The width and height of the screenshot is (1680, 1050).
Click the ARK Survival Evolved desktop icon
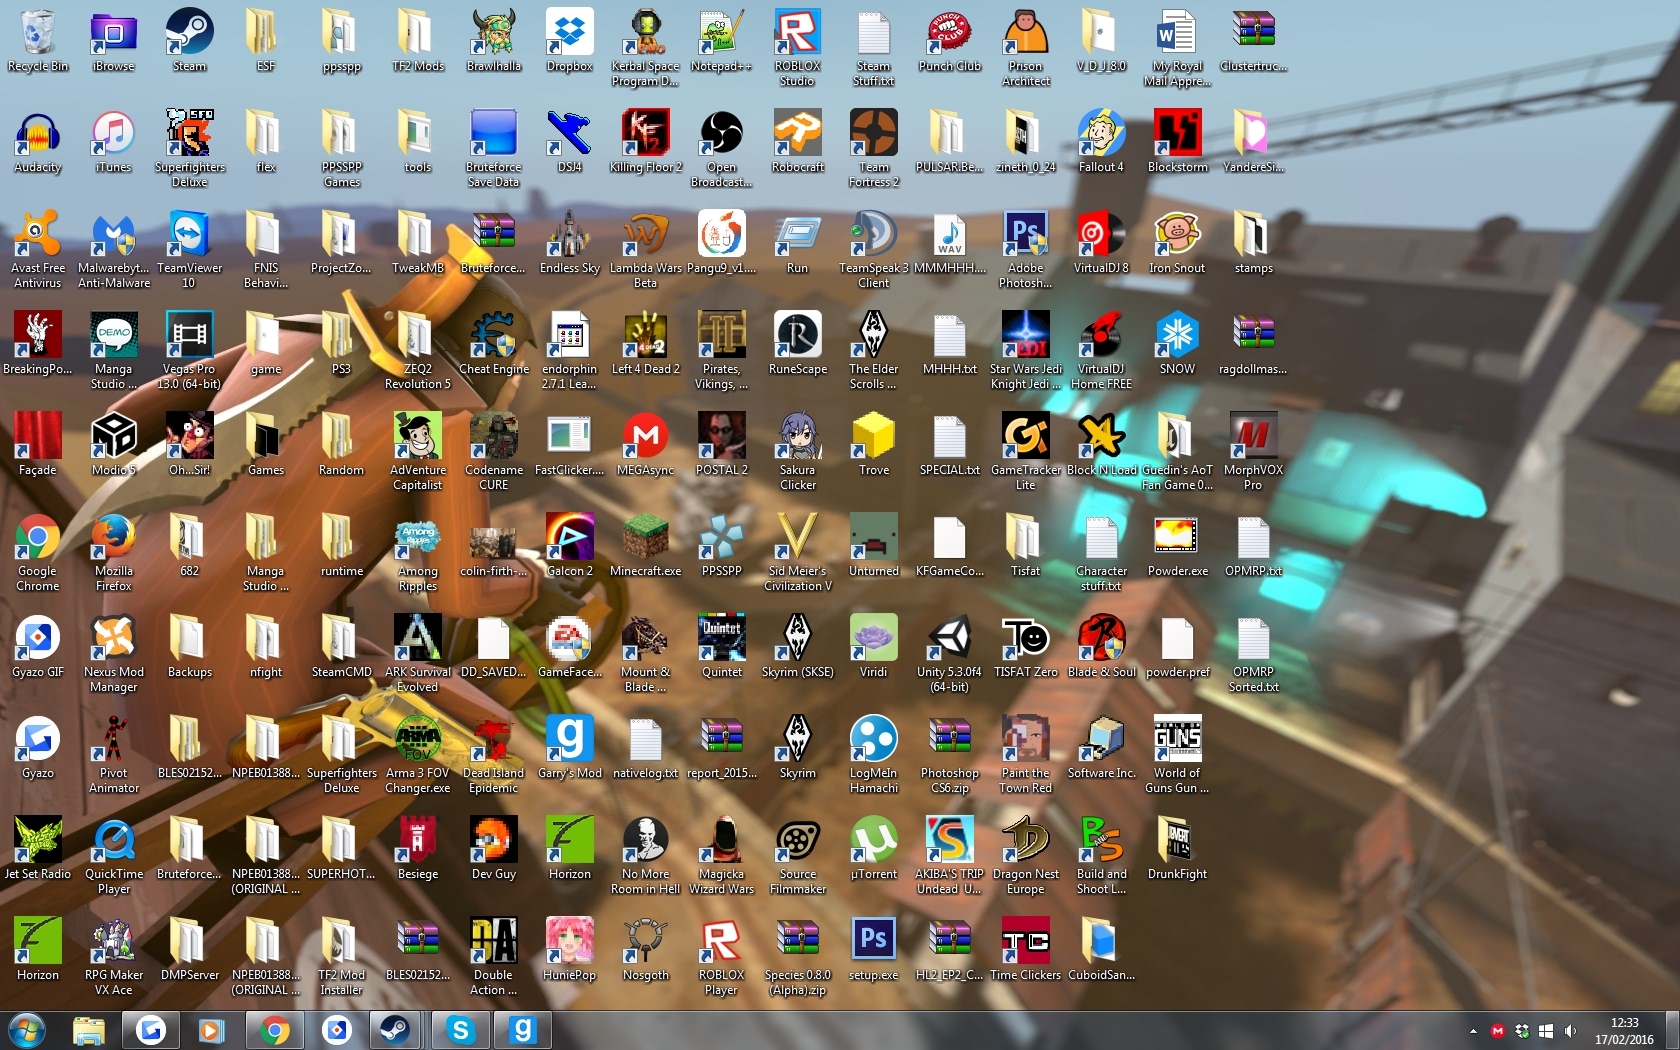coord(418,654)
